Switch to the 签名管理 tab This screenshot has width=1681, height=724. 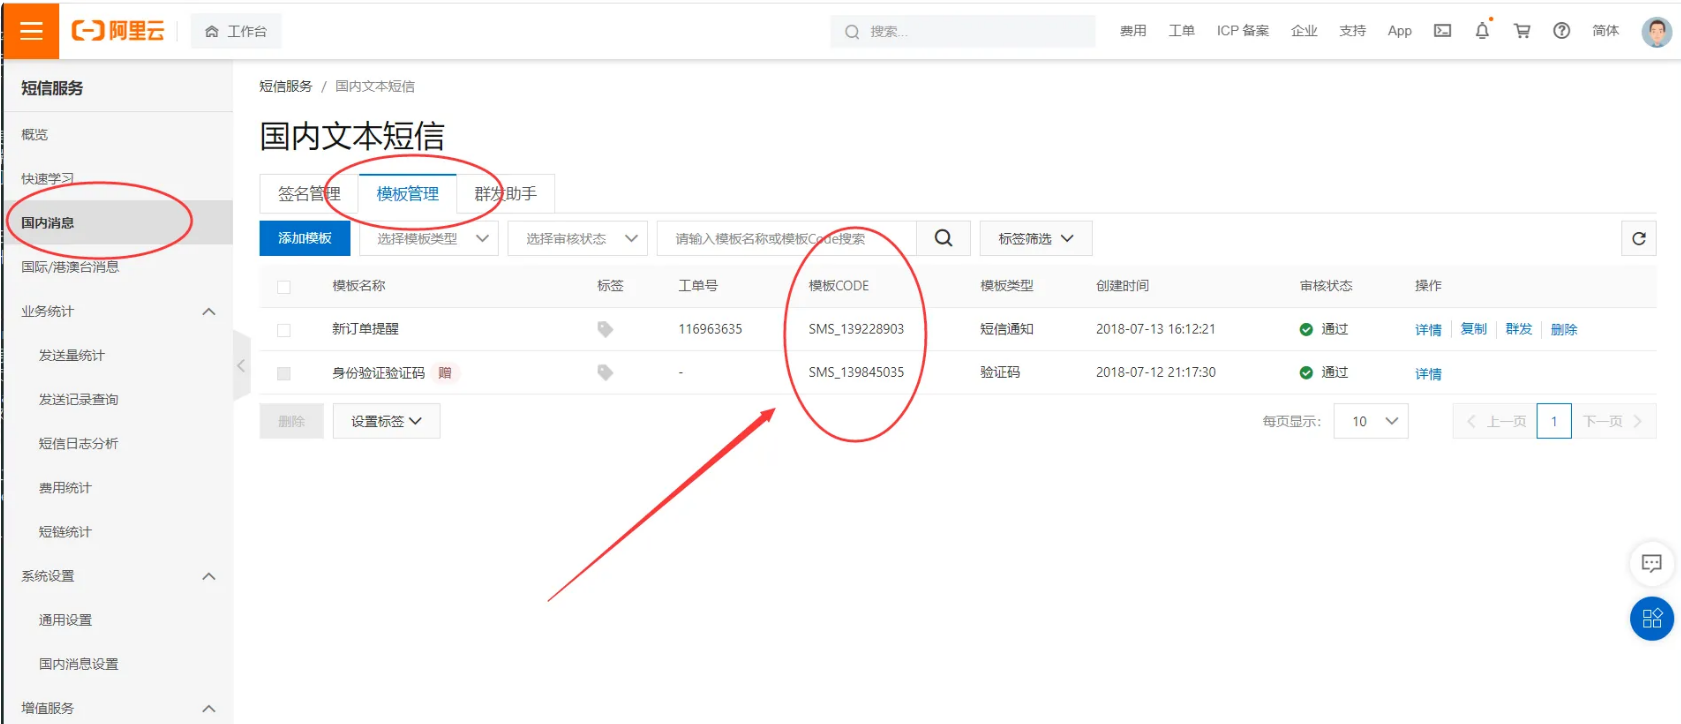coord(309,193)
